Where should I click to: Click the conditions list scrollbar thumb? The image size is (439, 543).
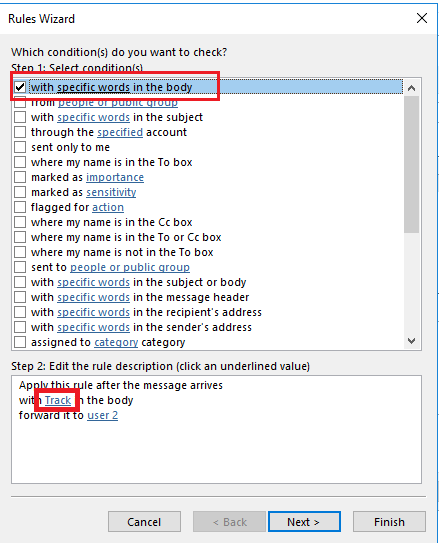tap(412, 164)
